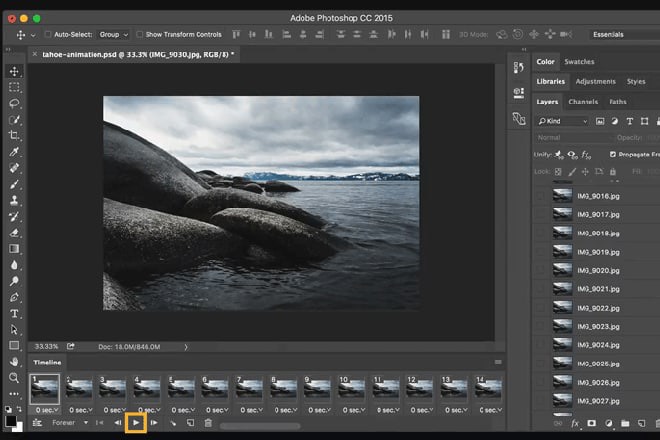Duplicate the selected timeline frame

[191, 423]
